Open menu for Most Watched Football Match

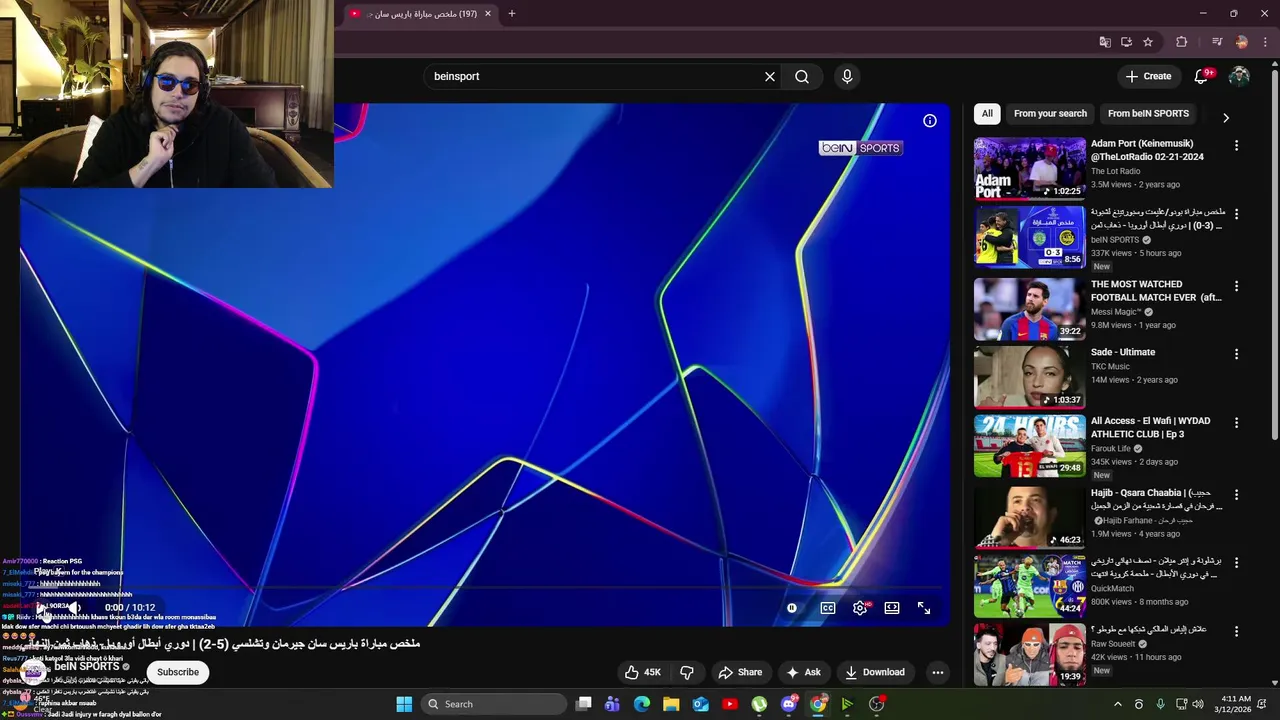1237,286
